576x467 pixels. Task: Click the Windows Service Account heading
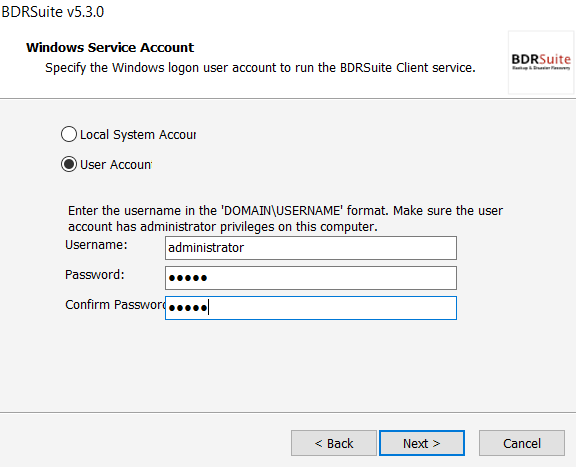pyautogui.click(x=110, y=47)
